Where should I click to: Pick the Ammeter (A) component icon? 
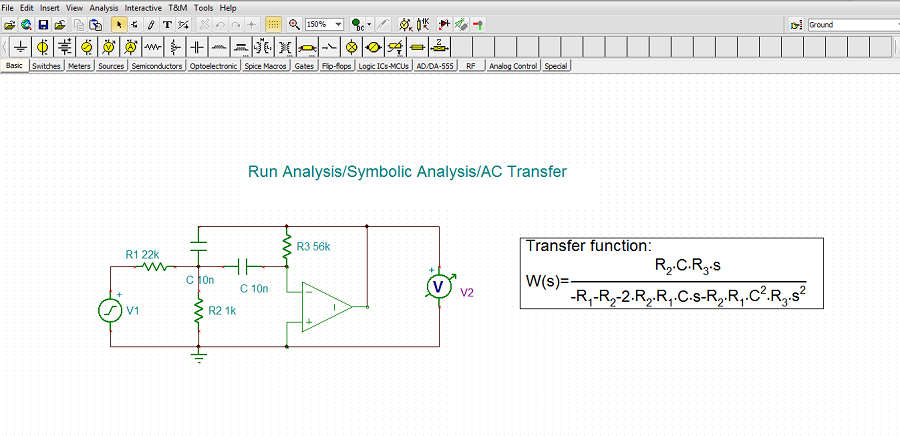pos(130,47)
